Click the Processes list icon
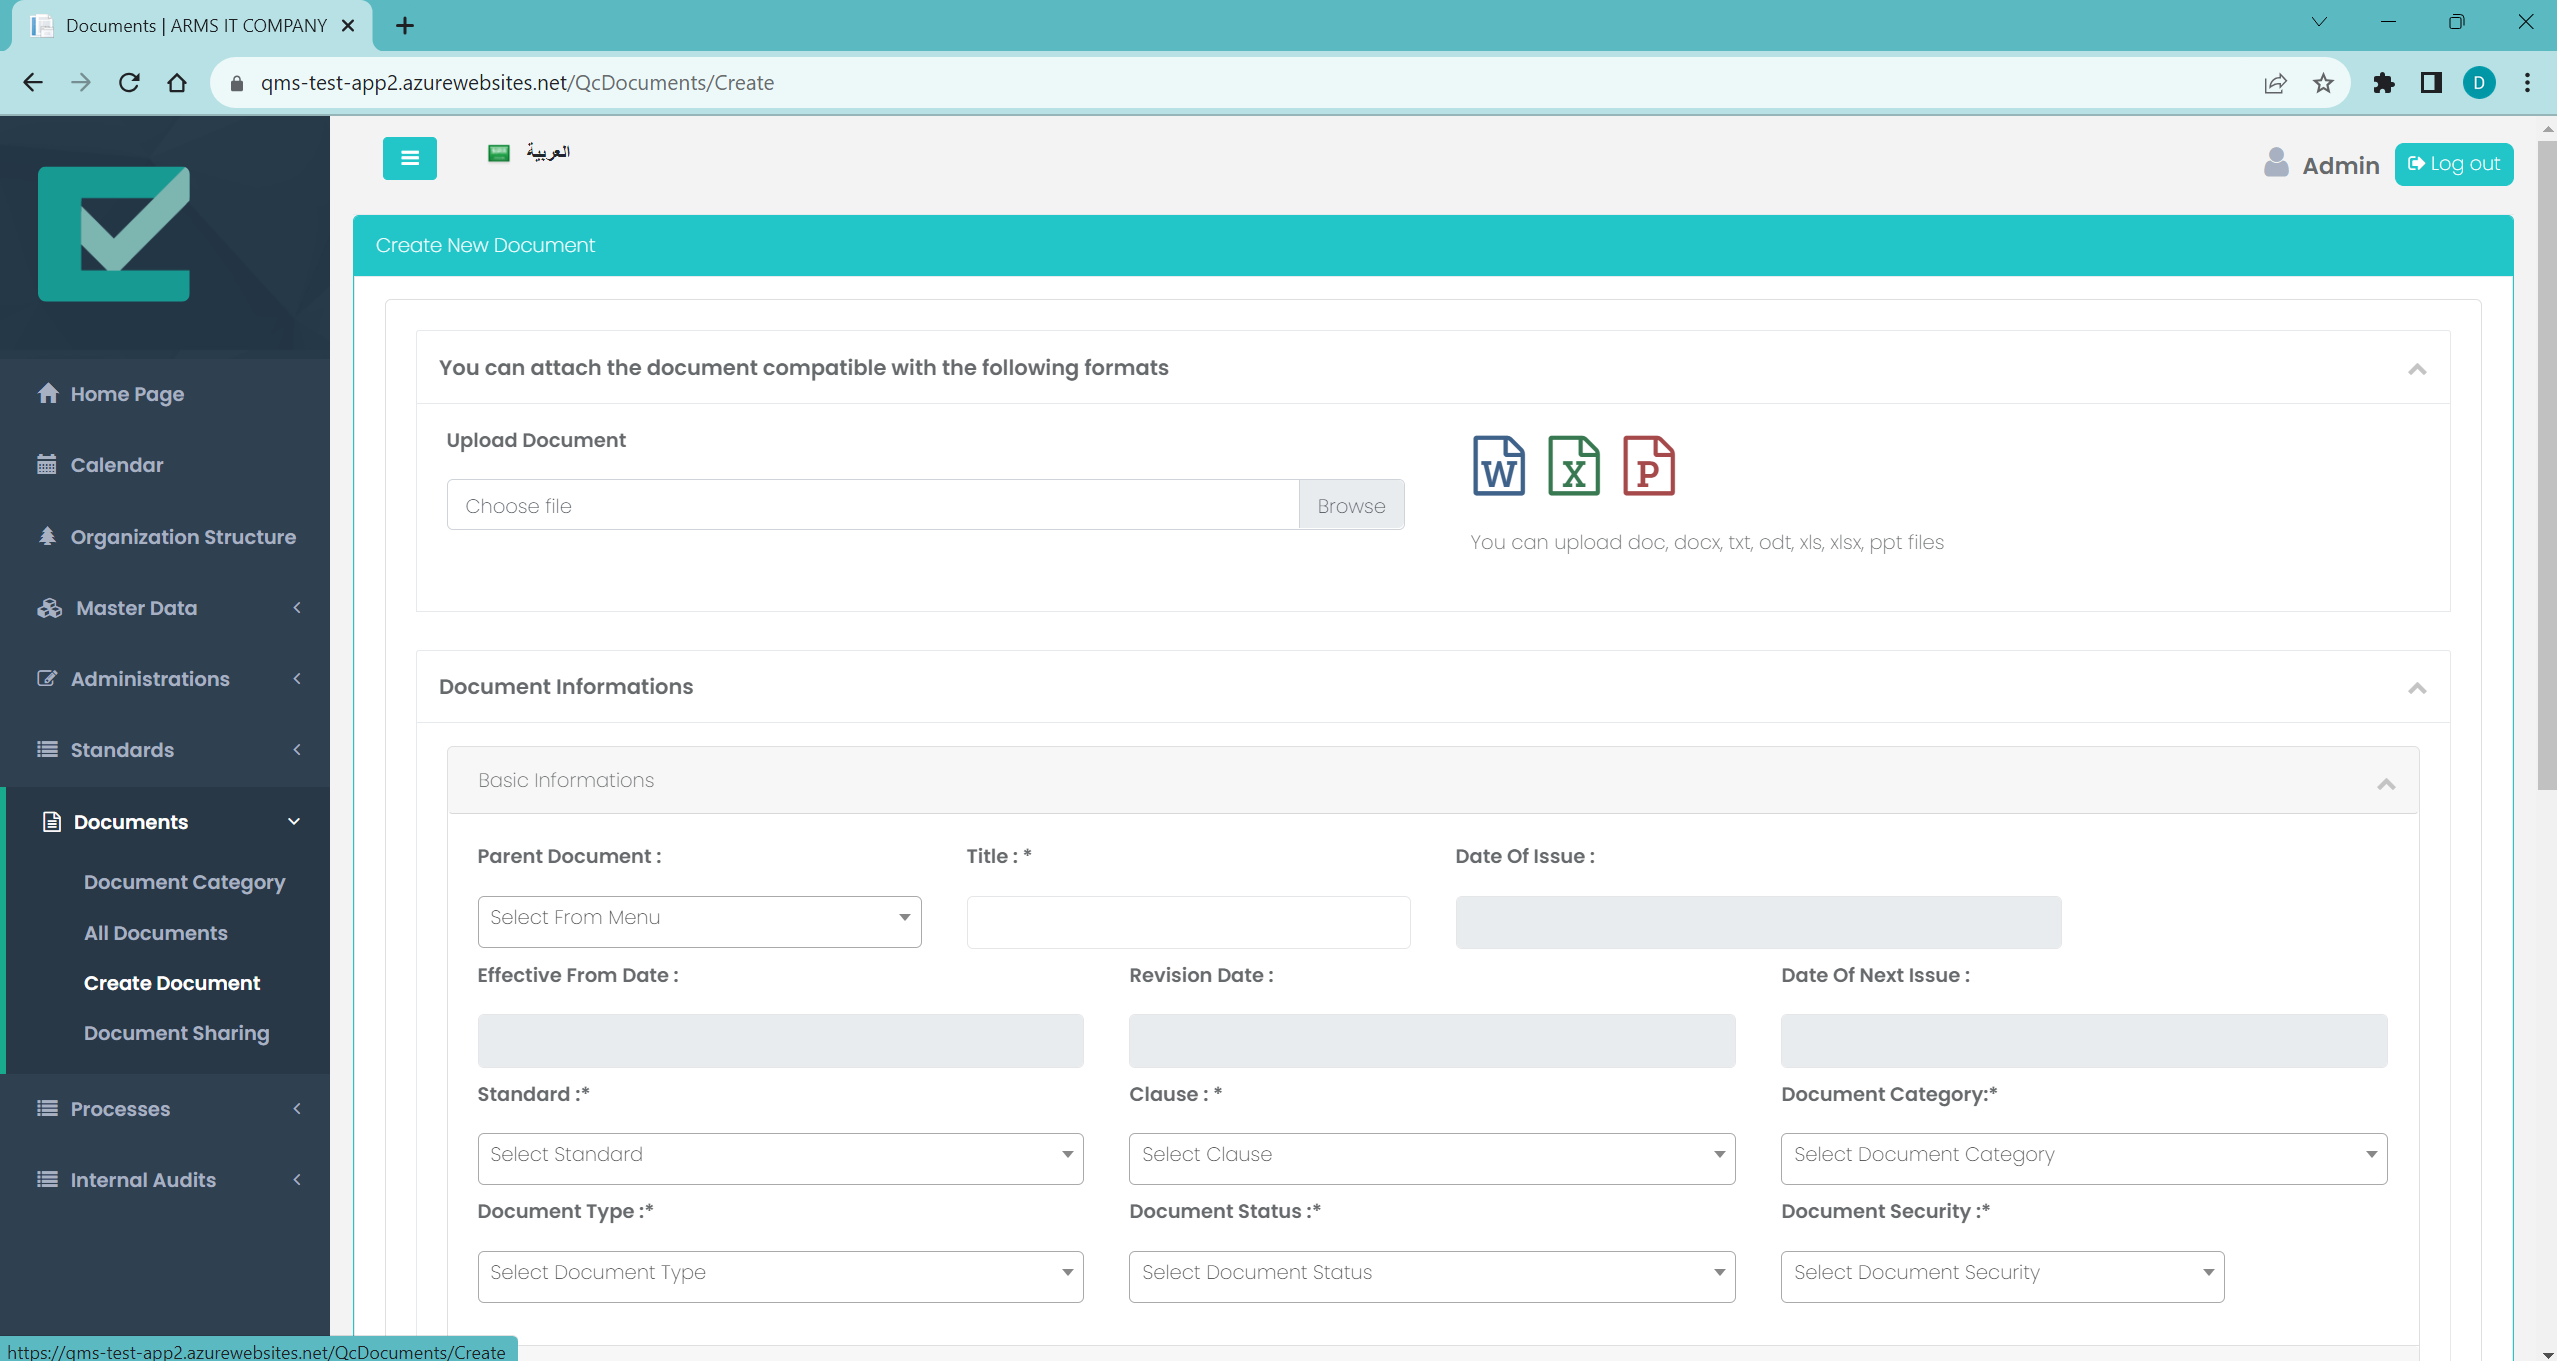 (x=46, y=1108)
